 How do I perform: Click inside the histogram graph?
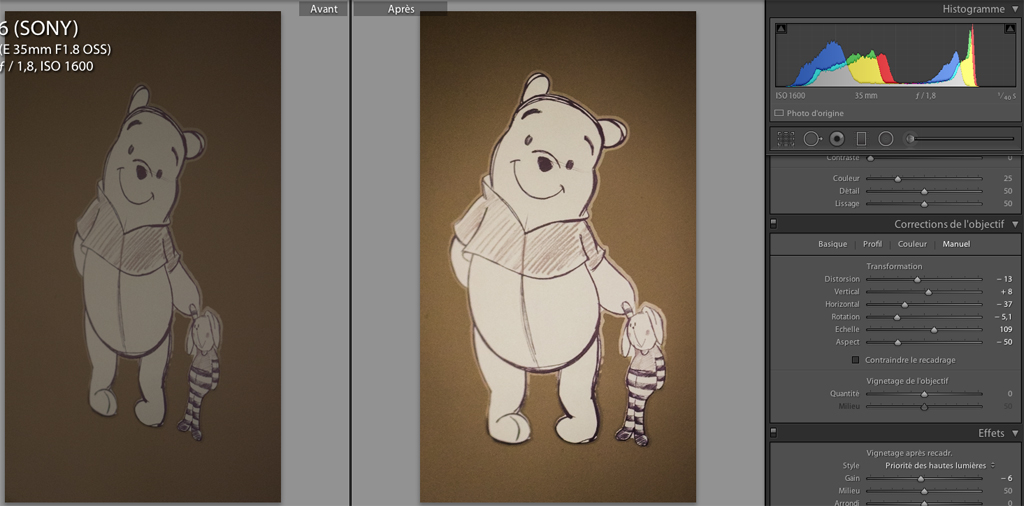(895, 54)
